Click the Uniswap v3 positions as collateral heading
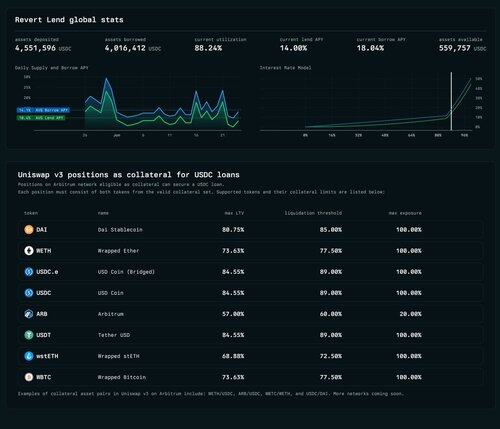 [x=129, y=175]
